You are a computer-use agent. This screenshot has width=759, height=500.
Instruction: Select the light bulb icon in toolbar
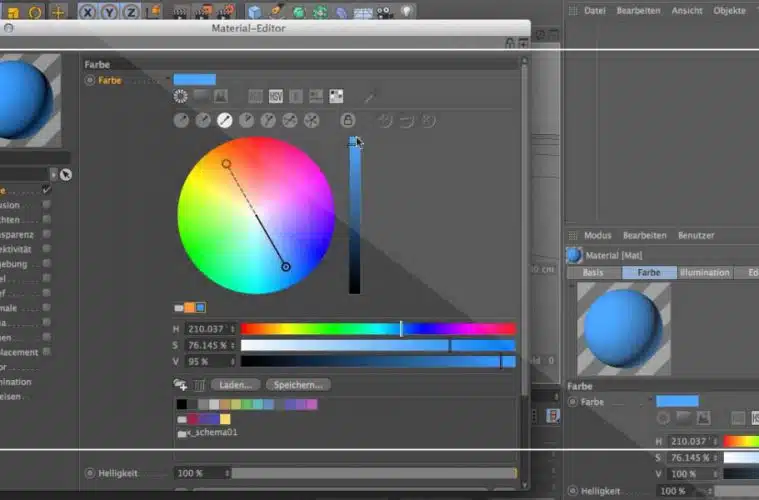[x=407, y=12]
